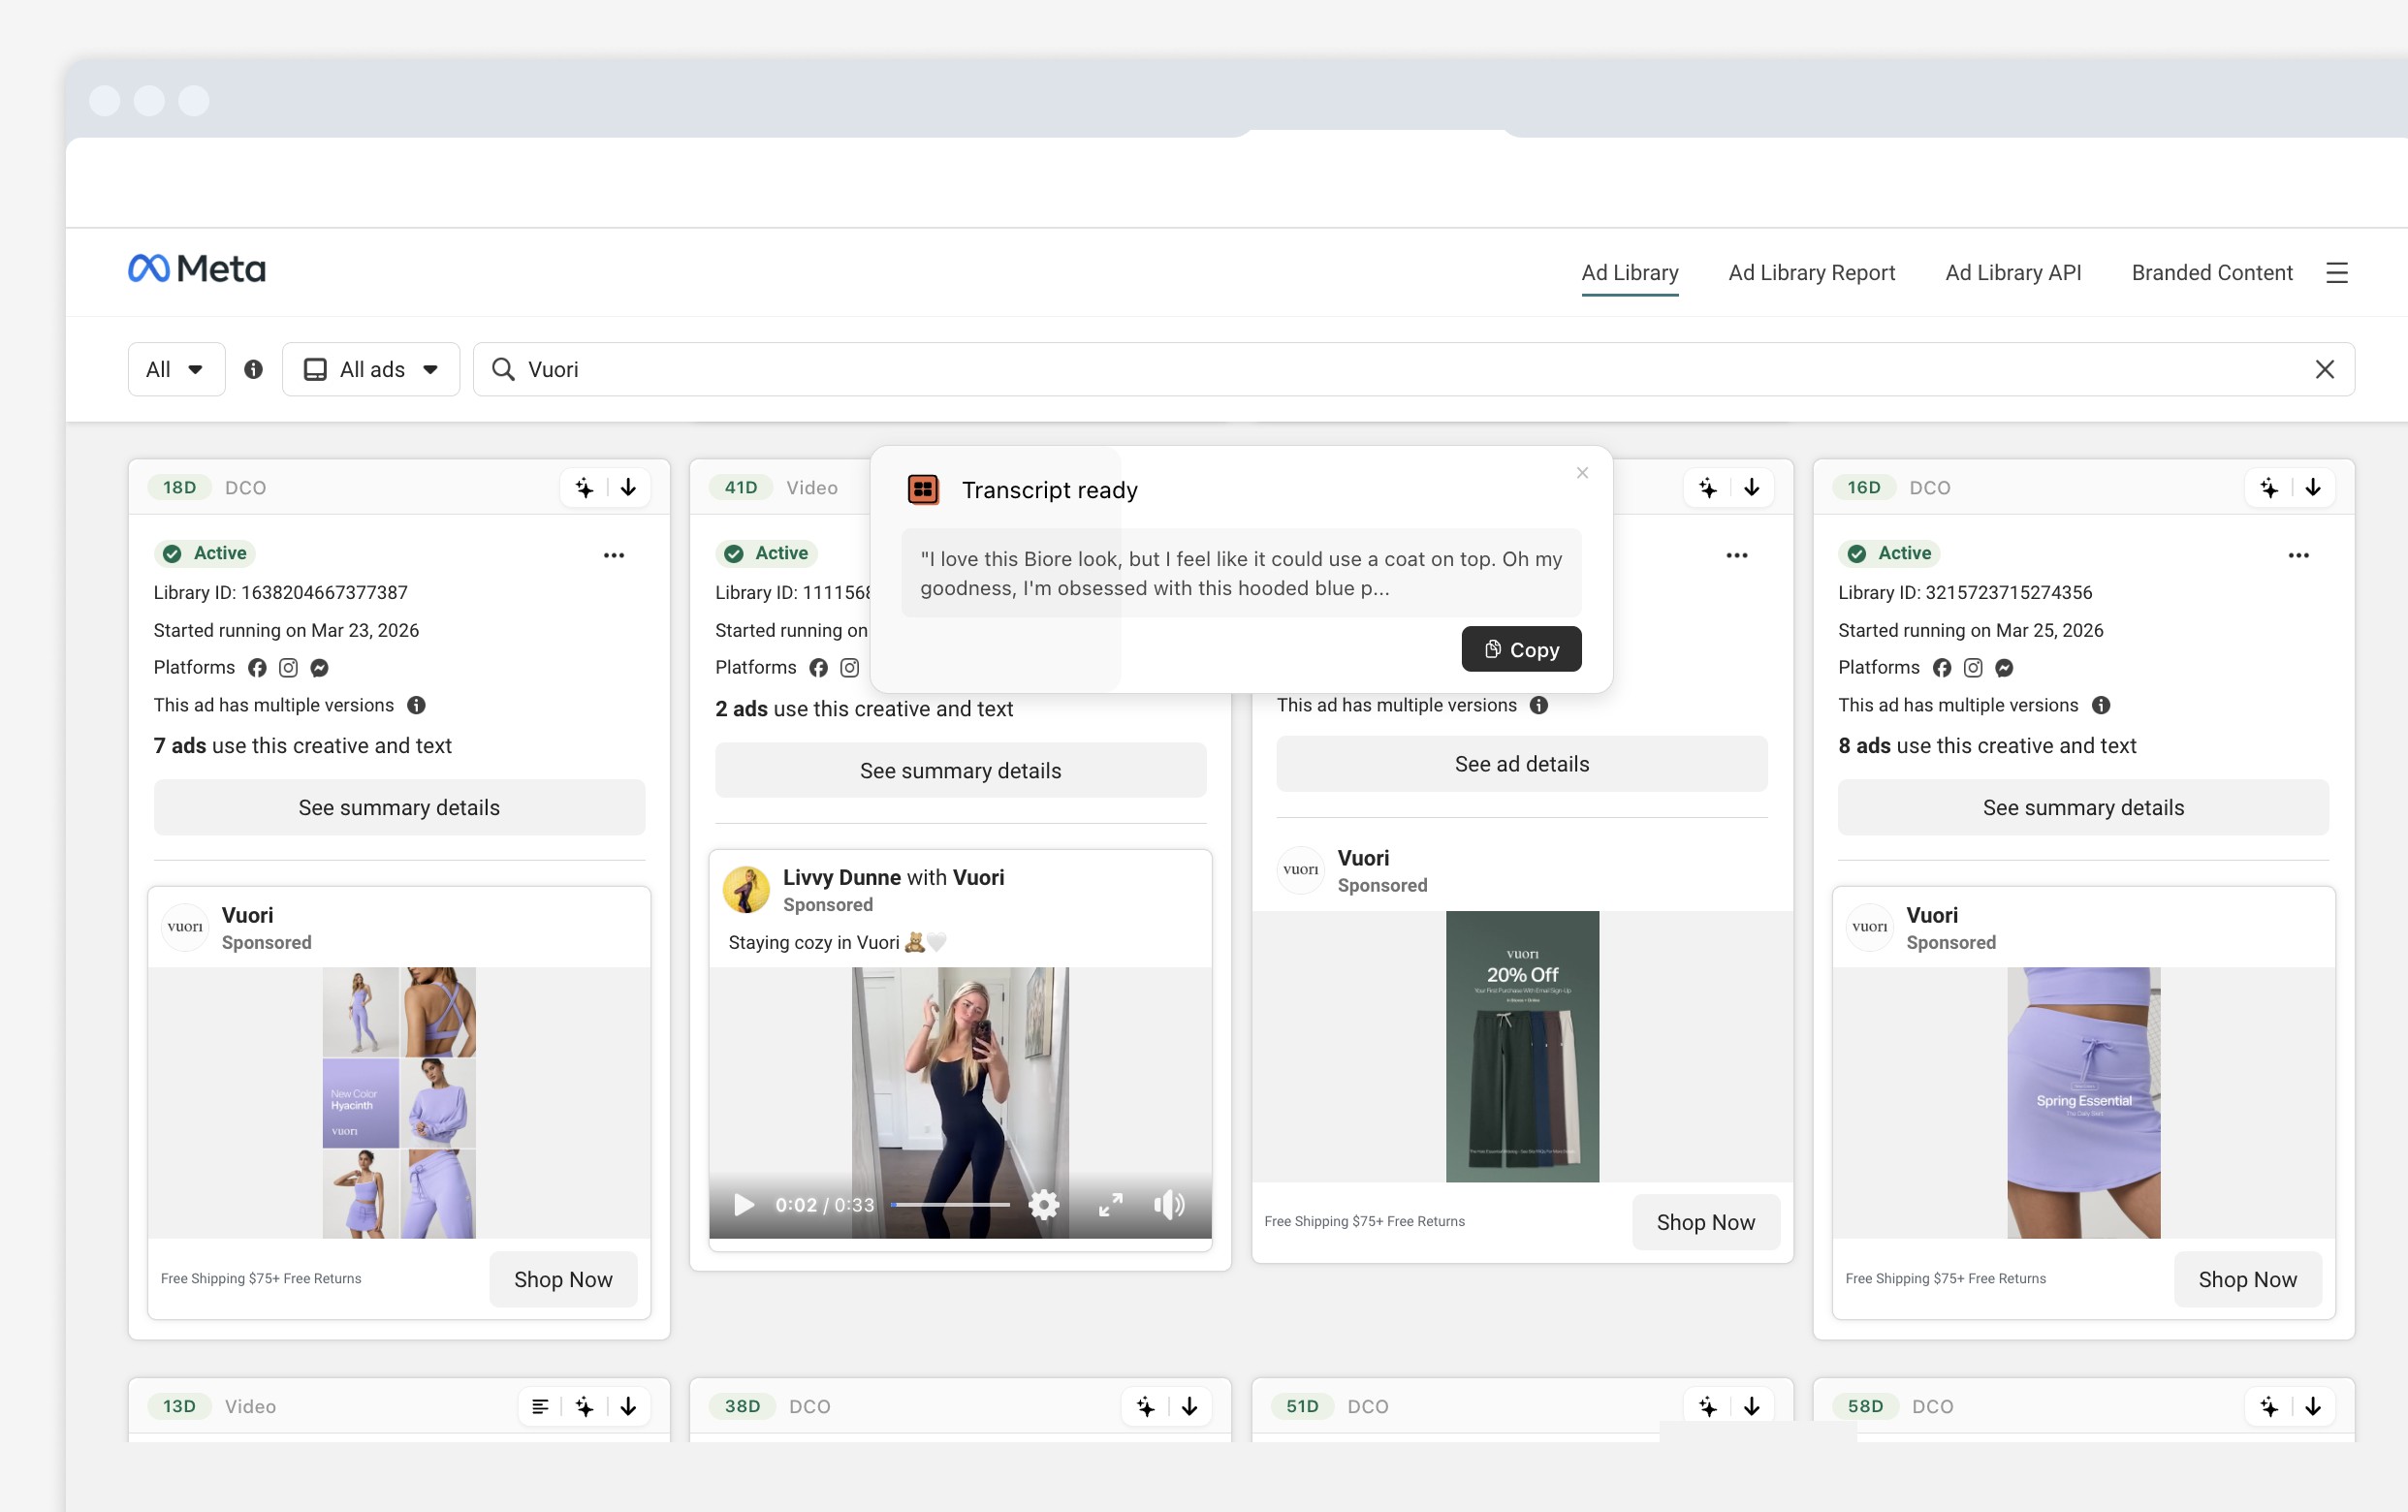Screen dimensions: 2408x1512
Task: Play the Livvy Dunne video
Action: tap(743, 1205)
